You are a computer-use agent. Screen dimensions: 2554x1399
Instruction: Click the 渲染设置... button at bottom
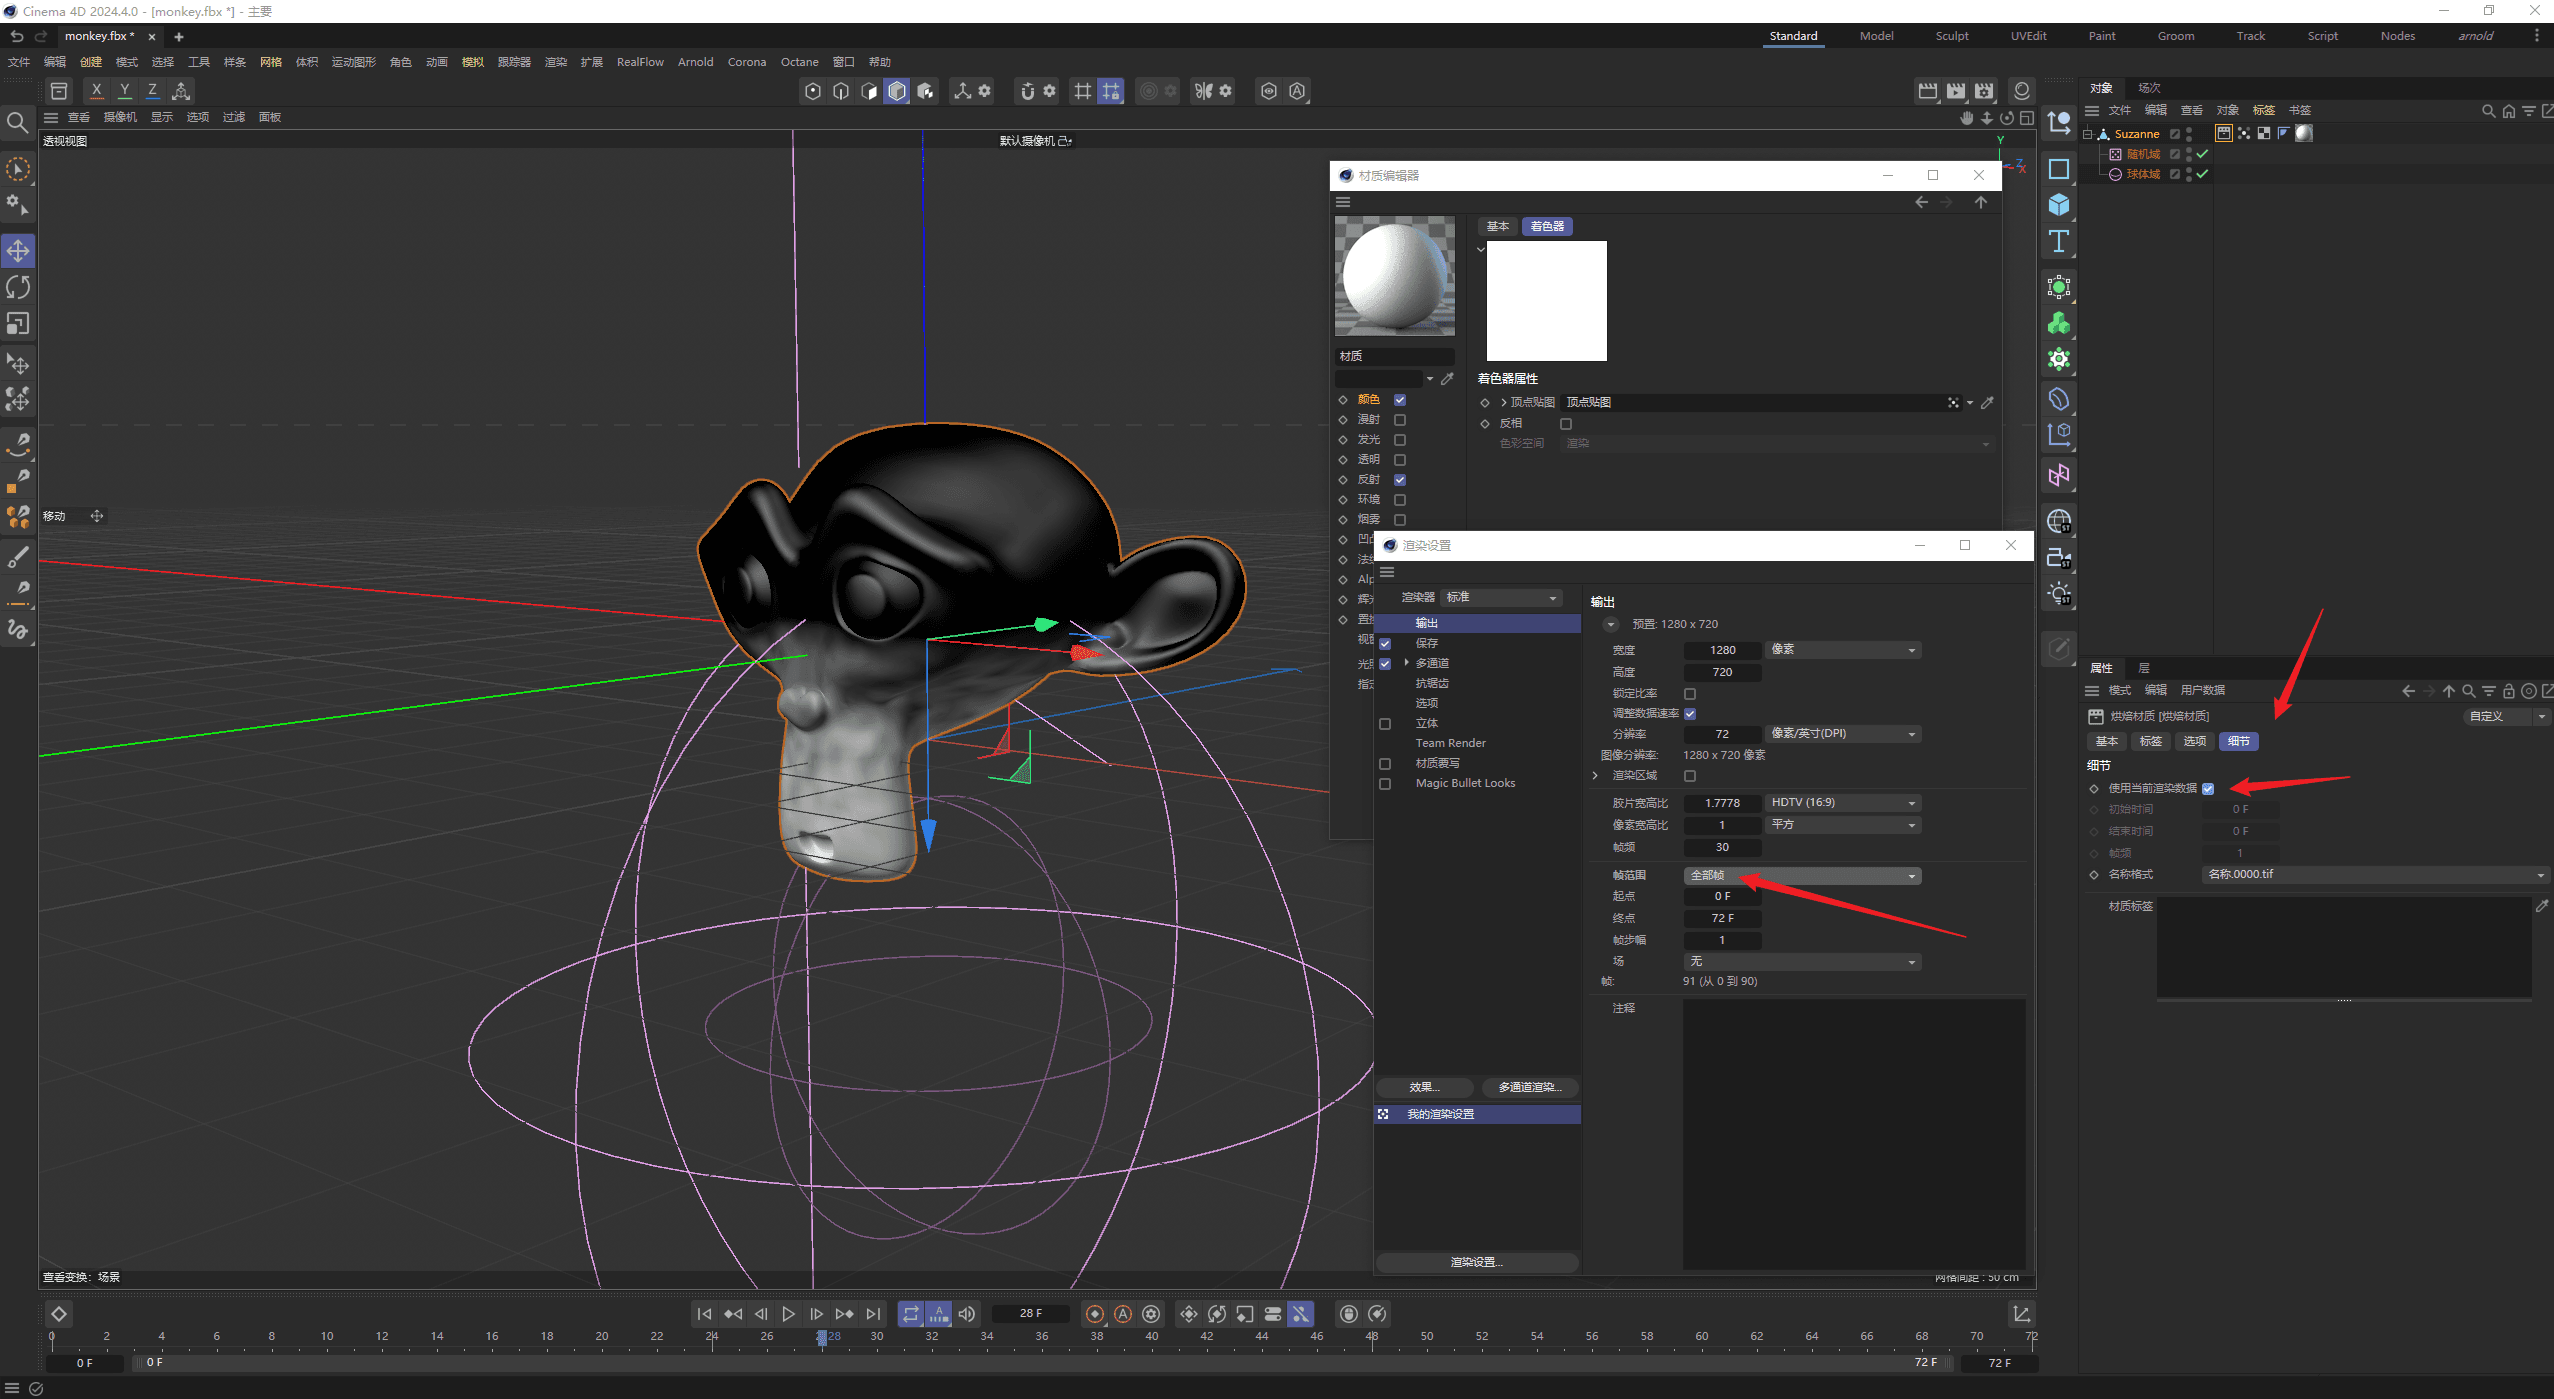1477,1263
